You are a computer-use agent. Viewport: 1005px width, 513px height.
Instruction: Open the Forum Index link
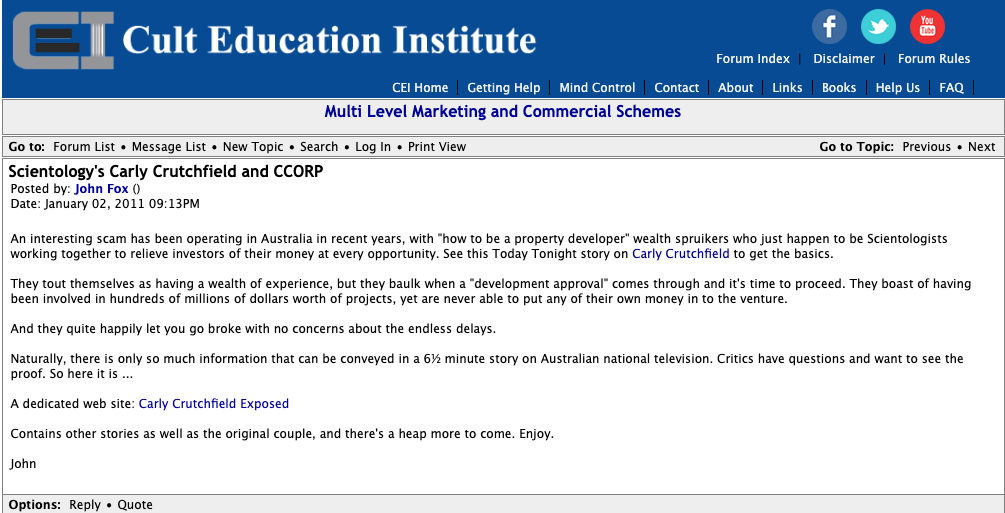click(752, 59)
